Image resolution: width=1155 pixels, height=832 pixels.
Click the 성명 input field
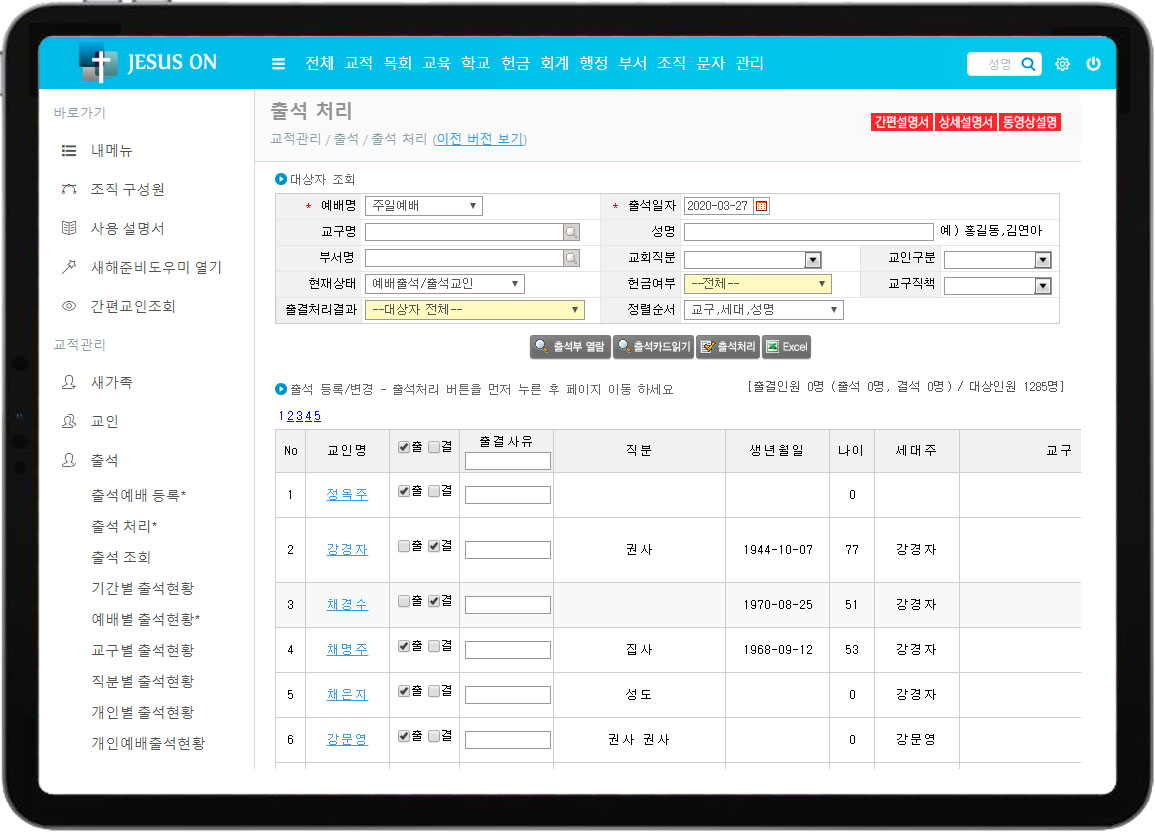click(808, 232)
